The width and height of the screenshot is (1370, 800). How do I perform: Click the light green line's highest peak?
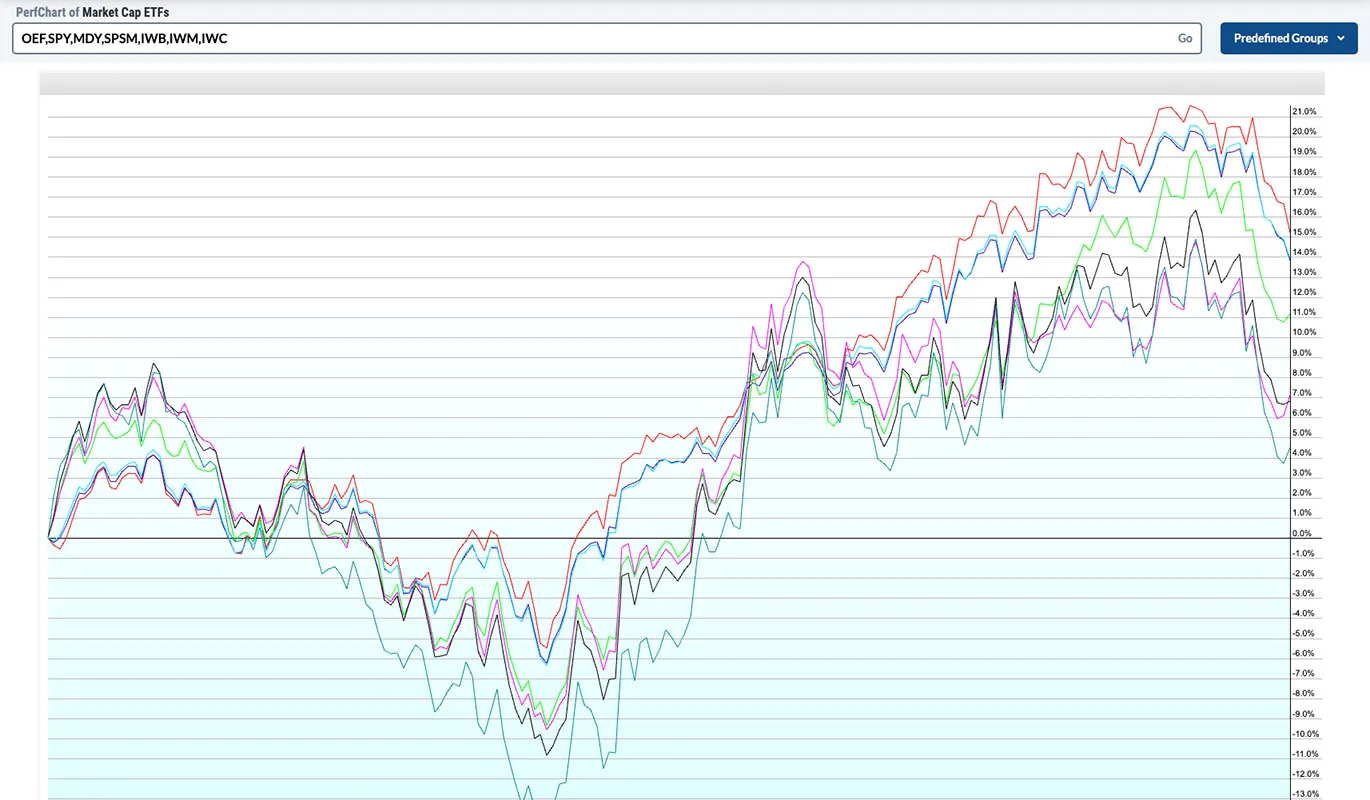coord(1194,151)
